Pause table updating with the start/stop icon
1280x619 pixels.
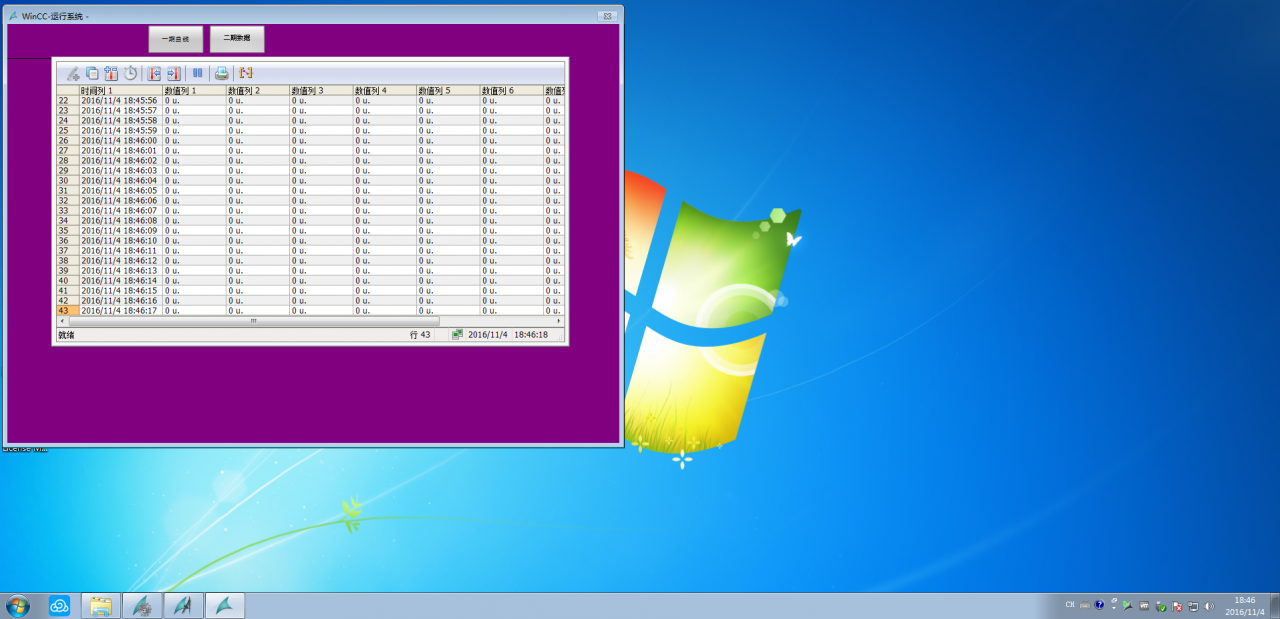(197, 73)
